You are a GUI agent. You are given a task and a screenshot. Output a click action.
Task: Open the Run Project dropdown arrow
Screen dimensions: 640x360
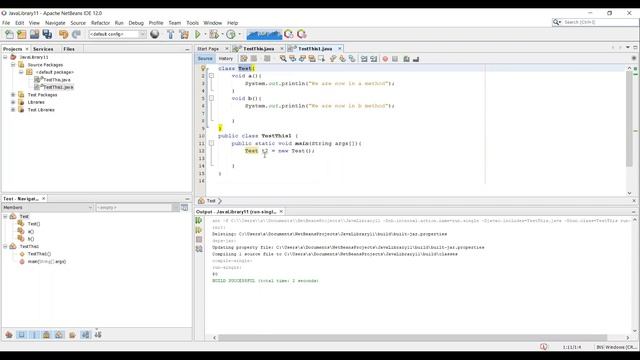pyautogui.click(x=205, y=35)
